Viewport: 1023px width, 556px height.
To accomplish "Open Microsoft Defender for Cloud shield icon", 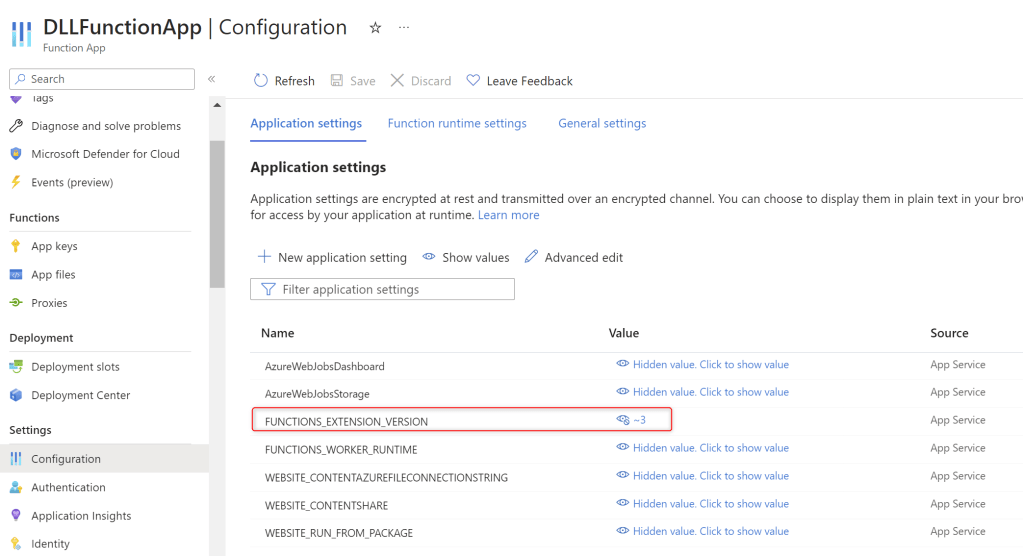I will (16, 154).
